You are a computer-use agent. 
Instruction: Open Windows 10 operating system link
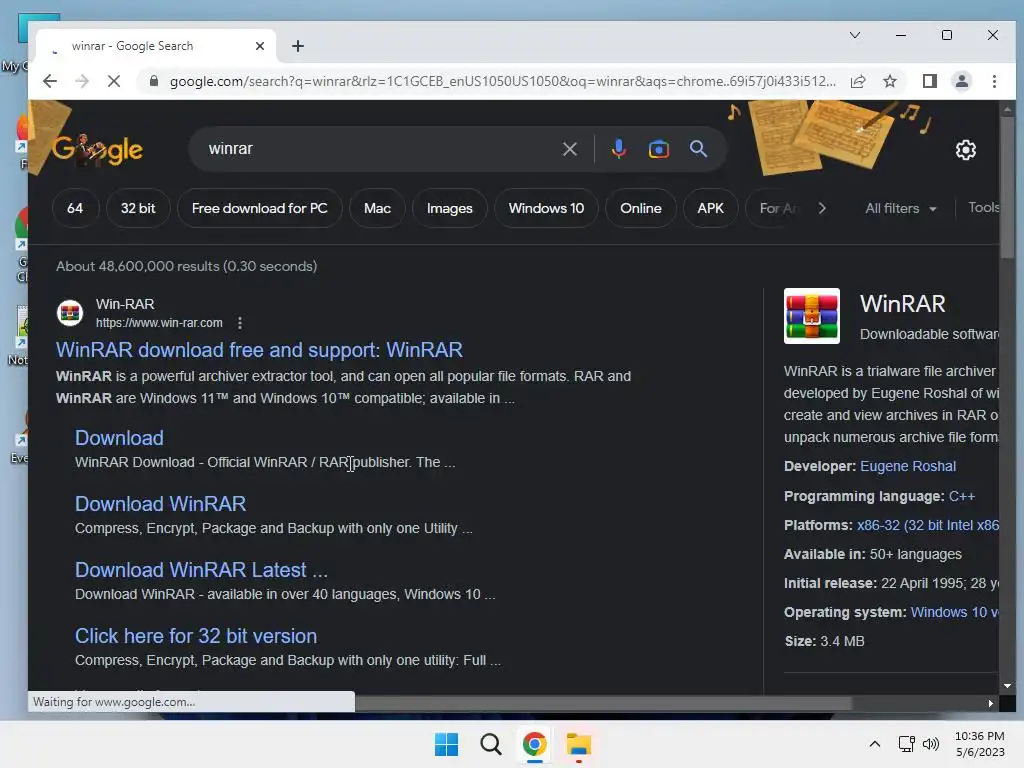coord(954,612)
